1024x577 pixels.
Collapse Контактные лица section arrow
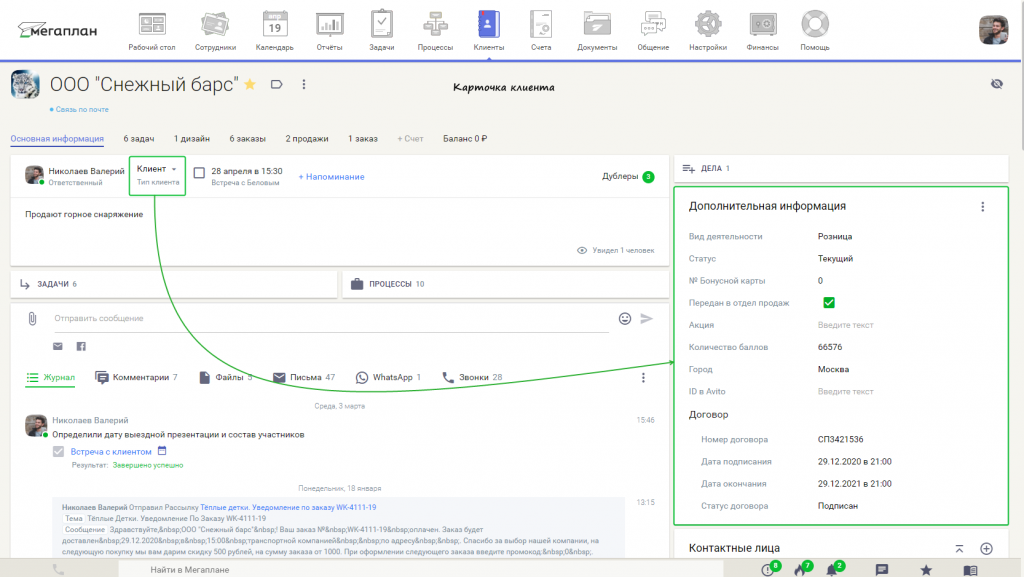(x=959, y=549)
